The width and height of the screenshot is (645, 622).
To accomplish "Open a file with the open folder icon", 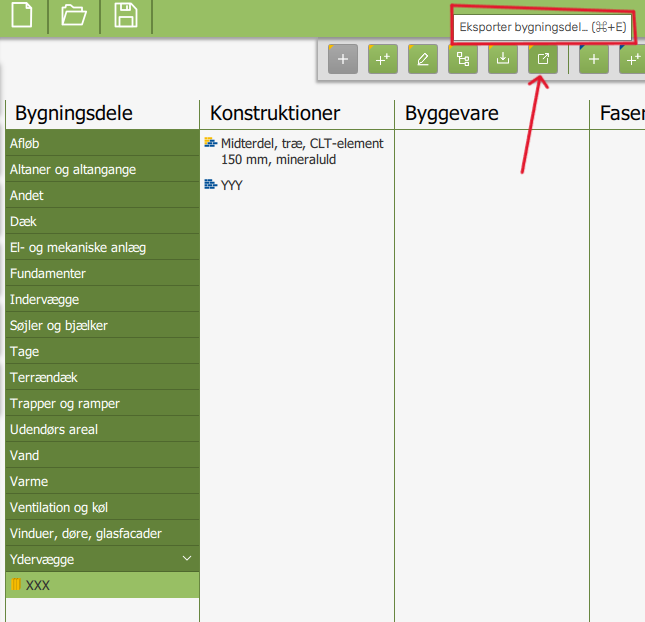I will [74, 16].
